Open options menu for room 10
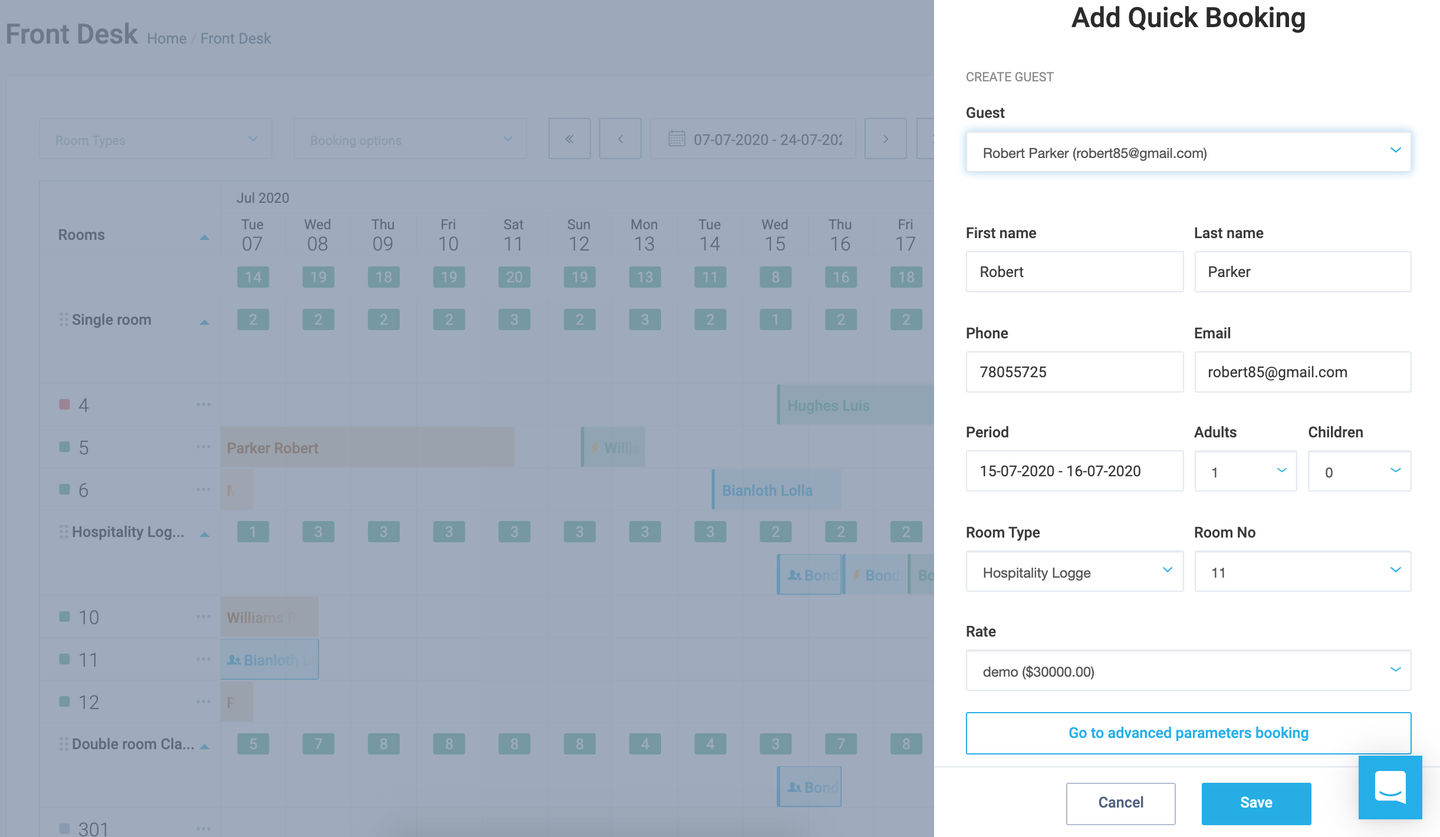The image size is (1440, 837). point(204,617)
